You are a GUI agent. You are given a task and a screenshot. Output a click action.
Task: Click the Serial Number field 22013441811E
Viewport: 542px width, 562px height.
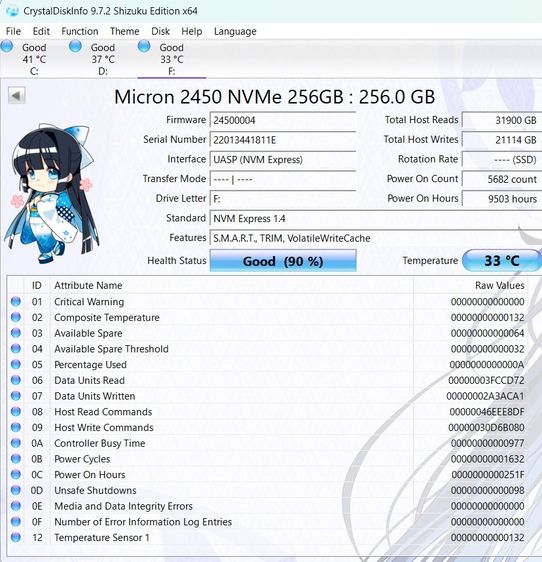point(283,140)
